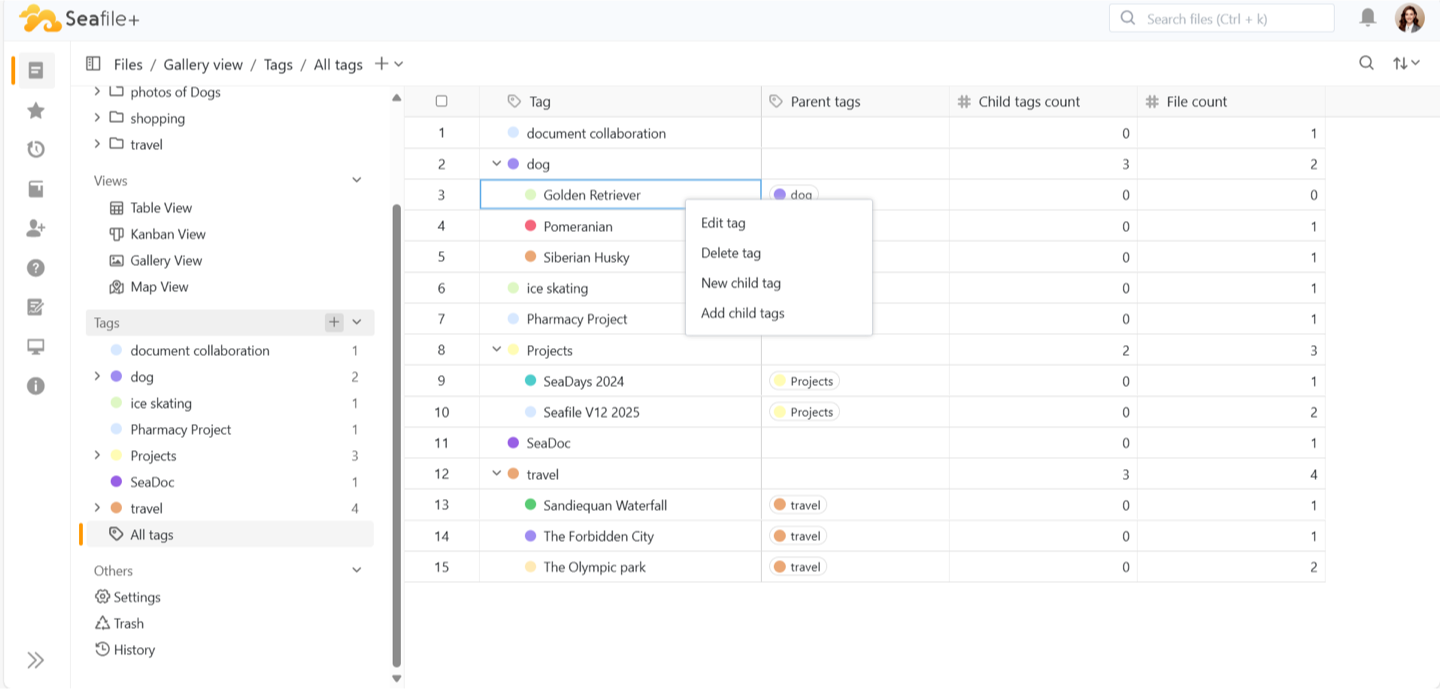Click the sidebar scroll down arrow
Image resolution: width=1440 pixels, height=689 pixels.
[x=396, y=678]
